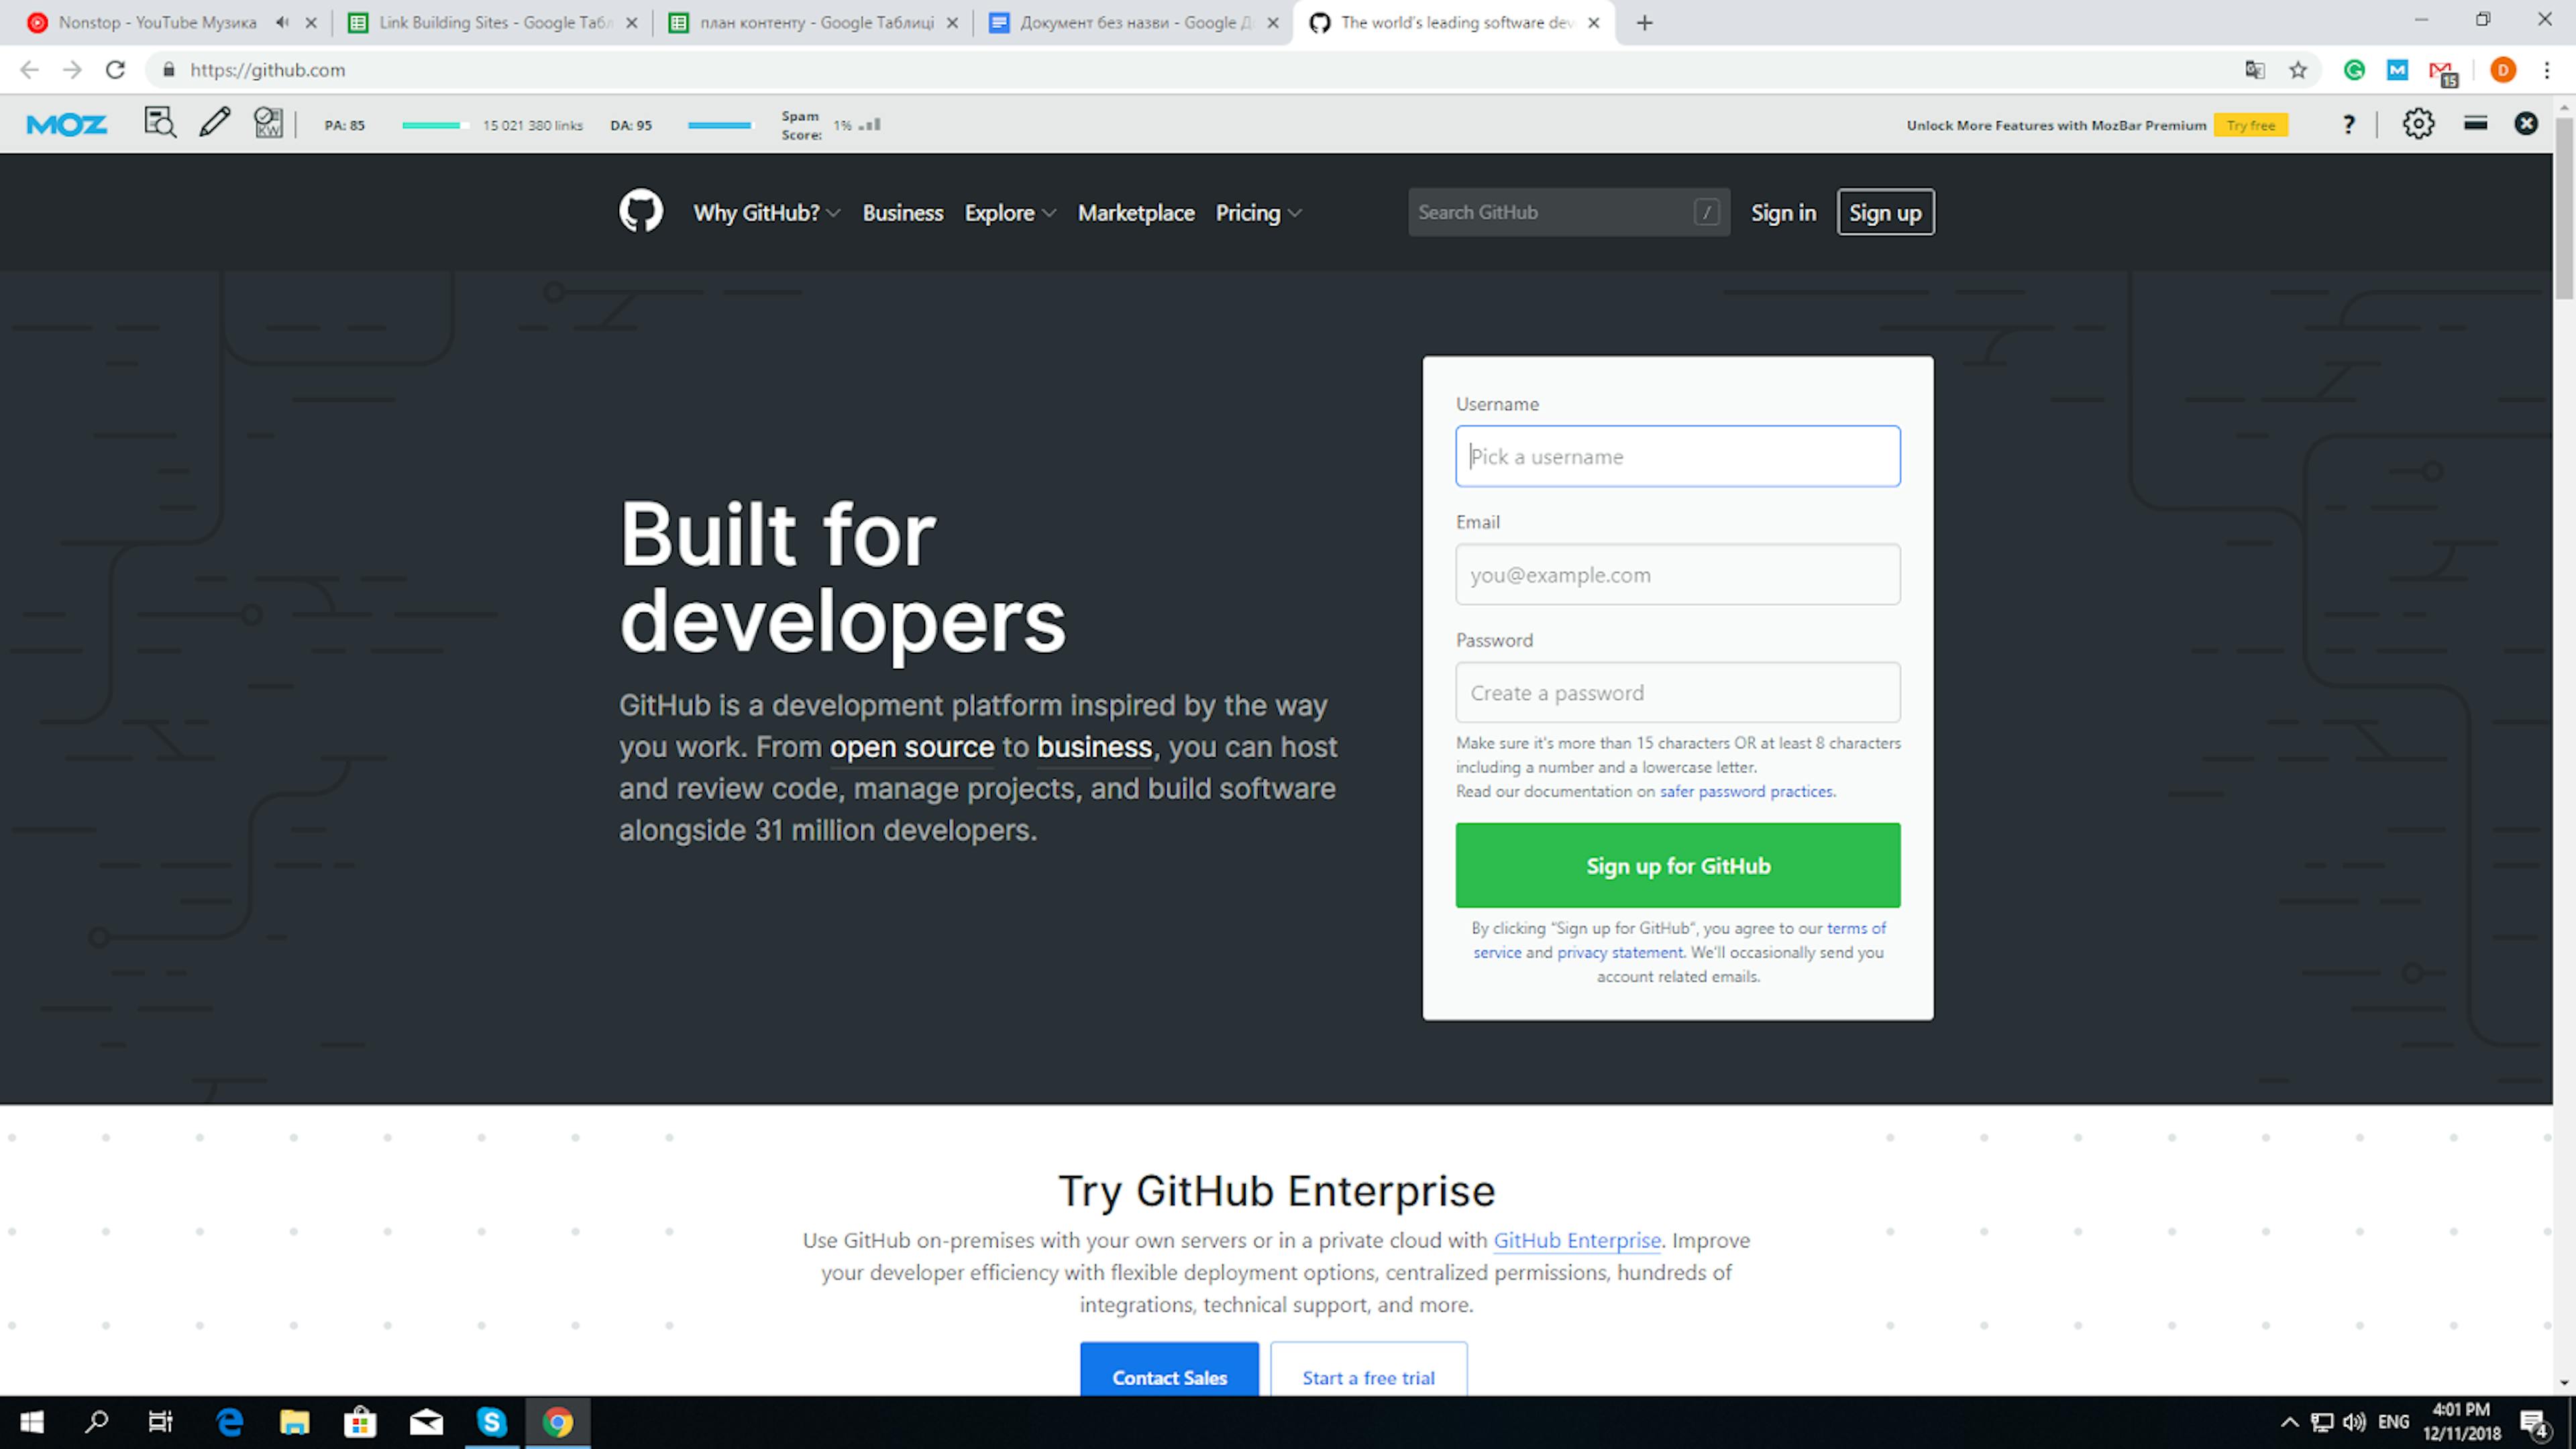
Task: Open volume control in system tray
Action: (2354, 1422)
